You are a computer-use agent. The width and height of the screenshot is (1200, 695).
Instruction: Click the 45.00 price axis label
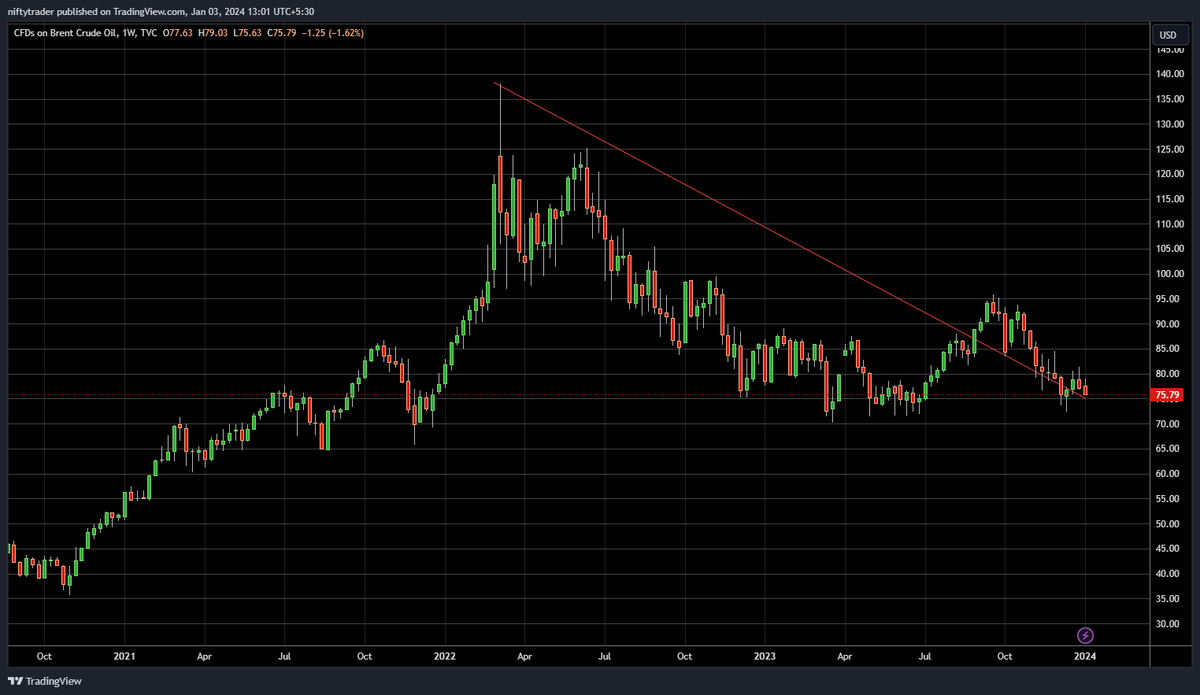[1168, 549]
